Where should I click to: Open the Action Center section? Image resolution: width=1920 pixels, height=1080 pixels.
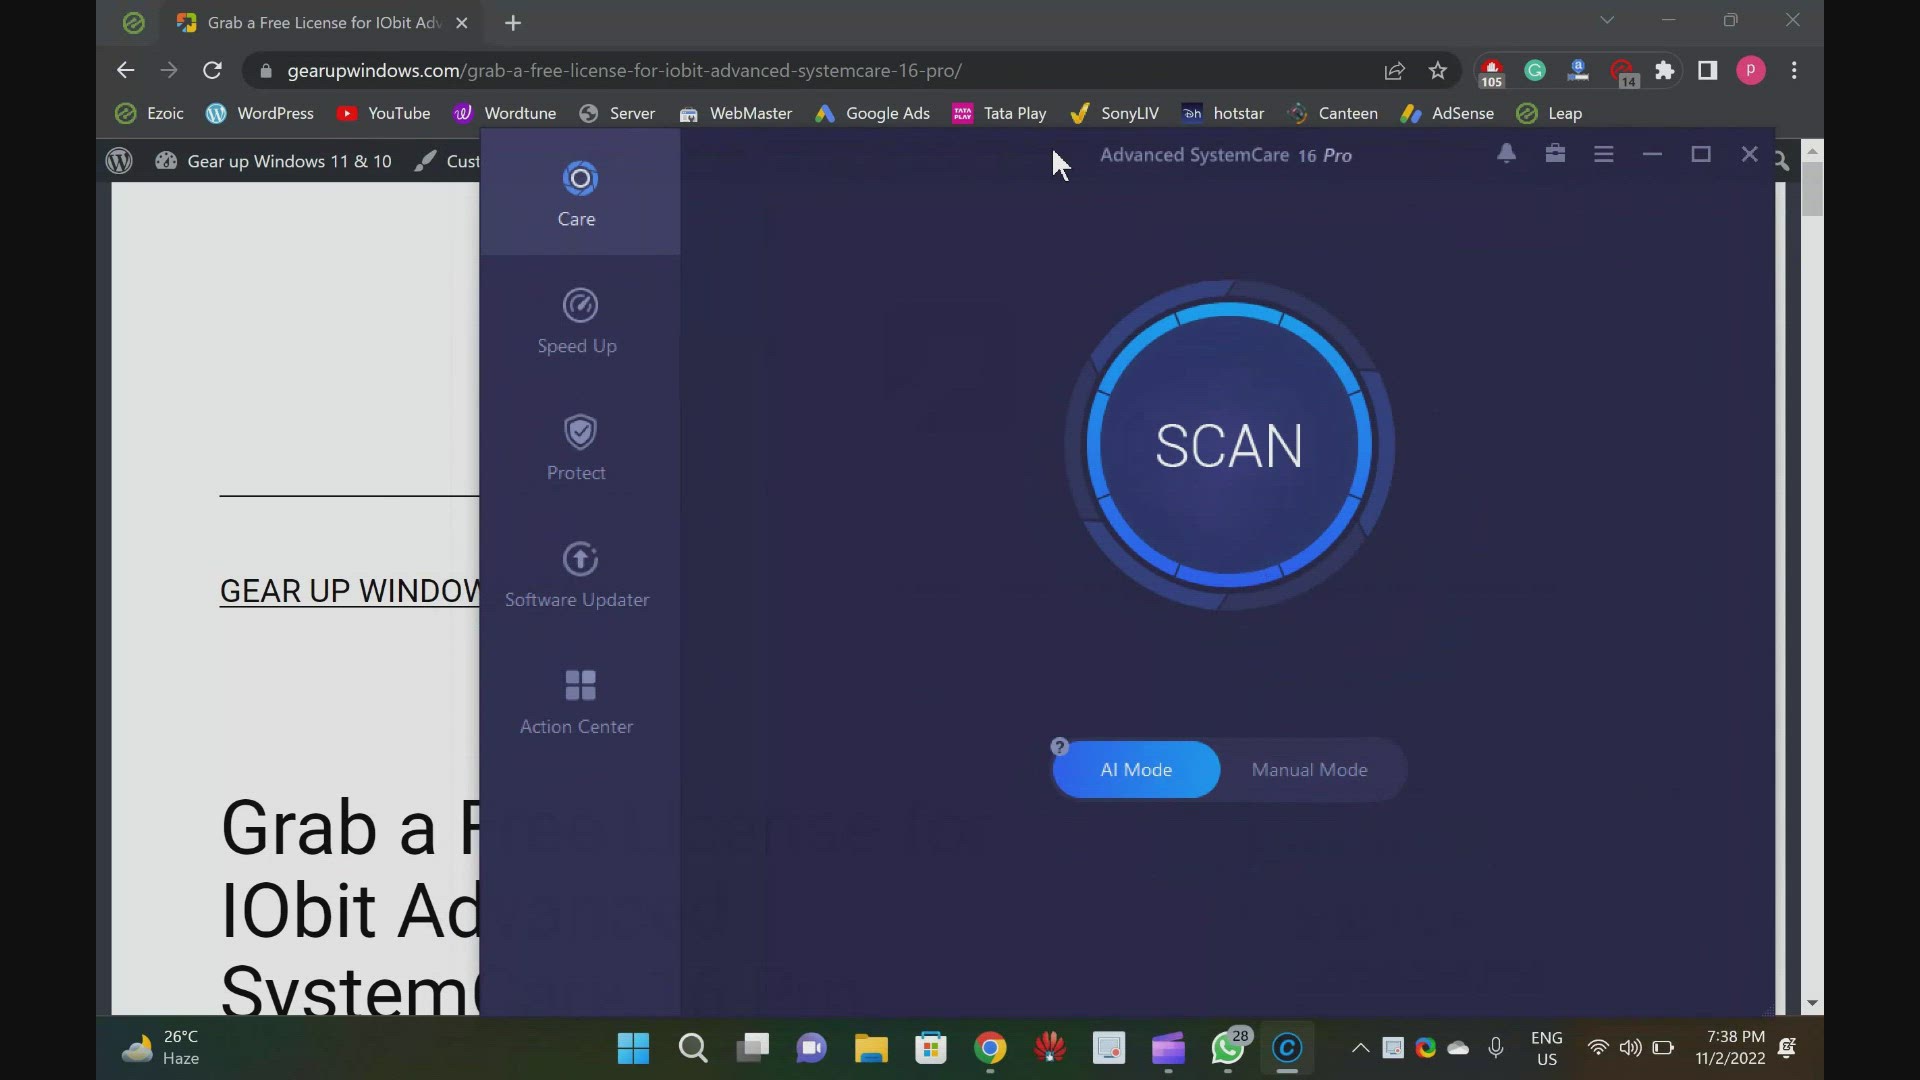coord(578,702)
